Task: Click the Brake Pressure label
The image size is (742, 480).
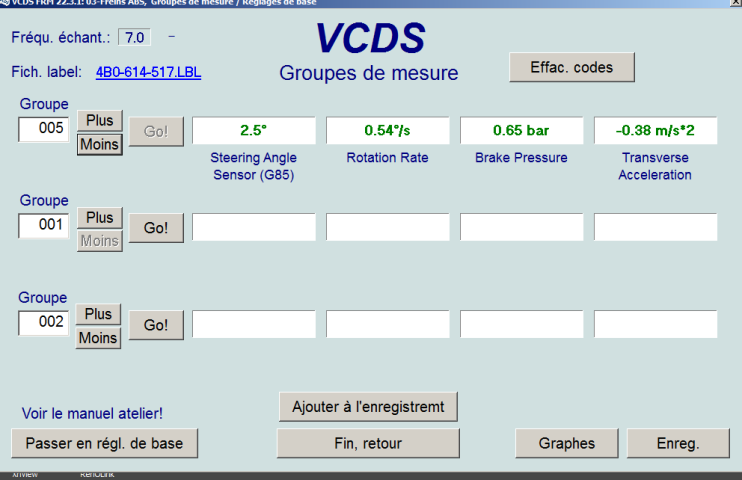Action: pos(521,158)
